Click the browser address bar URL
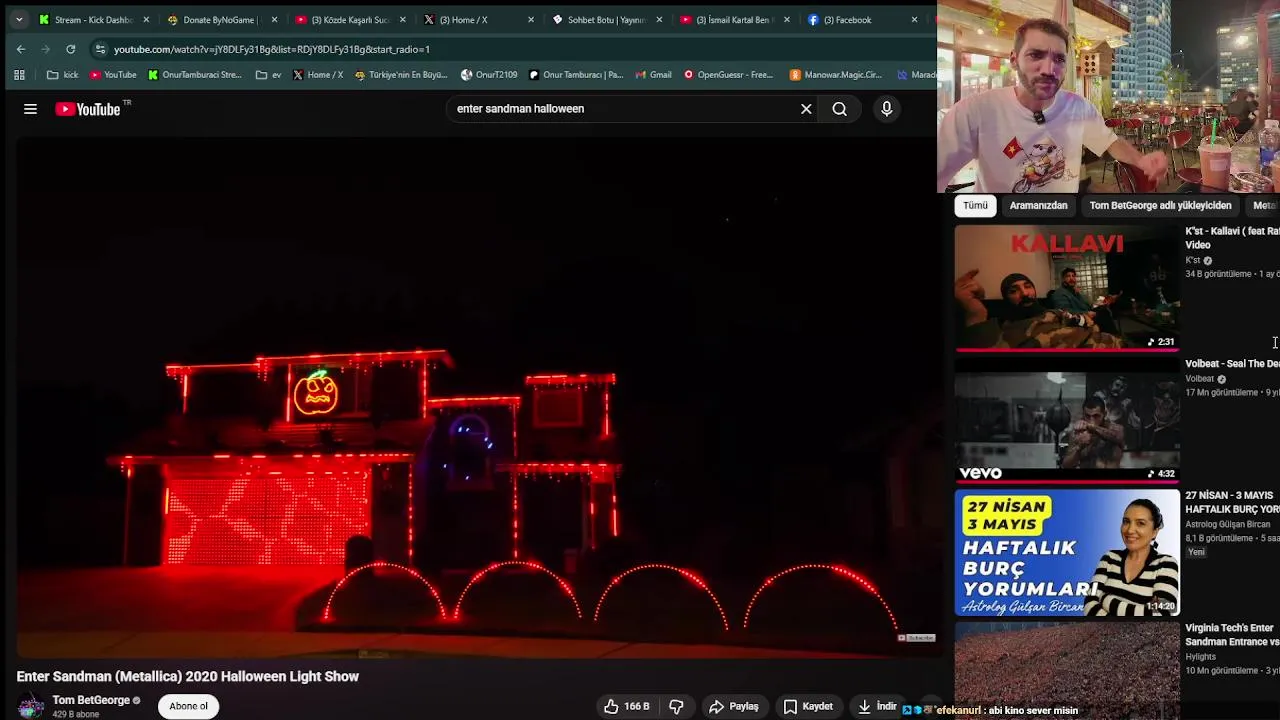Screen dimensions: 1280x720 (x=272, y=49)
